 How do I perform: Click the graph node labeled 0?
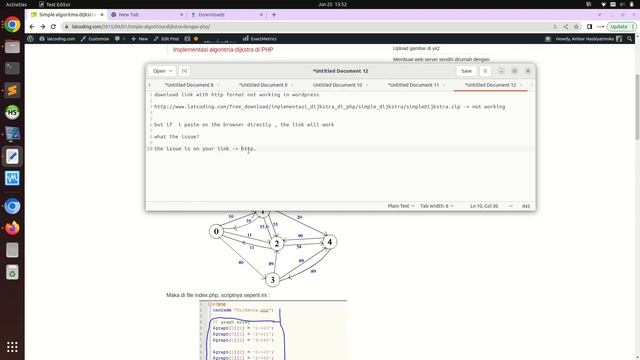pos(216,231)
